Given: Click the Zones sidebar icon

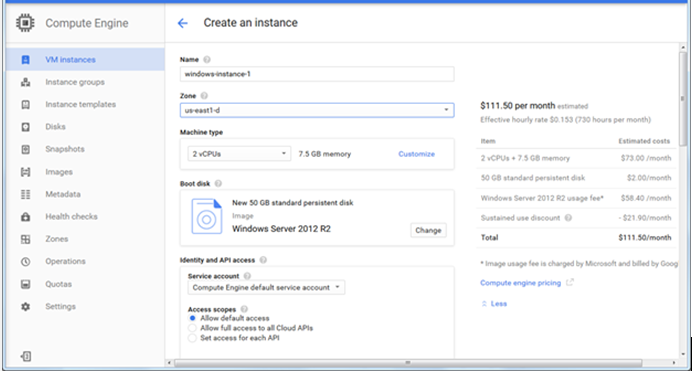Looking at the screenshot, I should [x=26, y=239].
